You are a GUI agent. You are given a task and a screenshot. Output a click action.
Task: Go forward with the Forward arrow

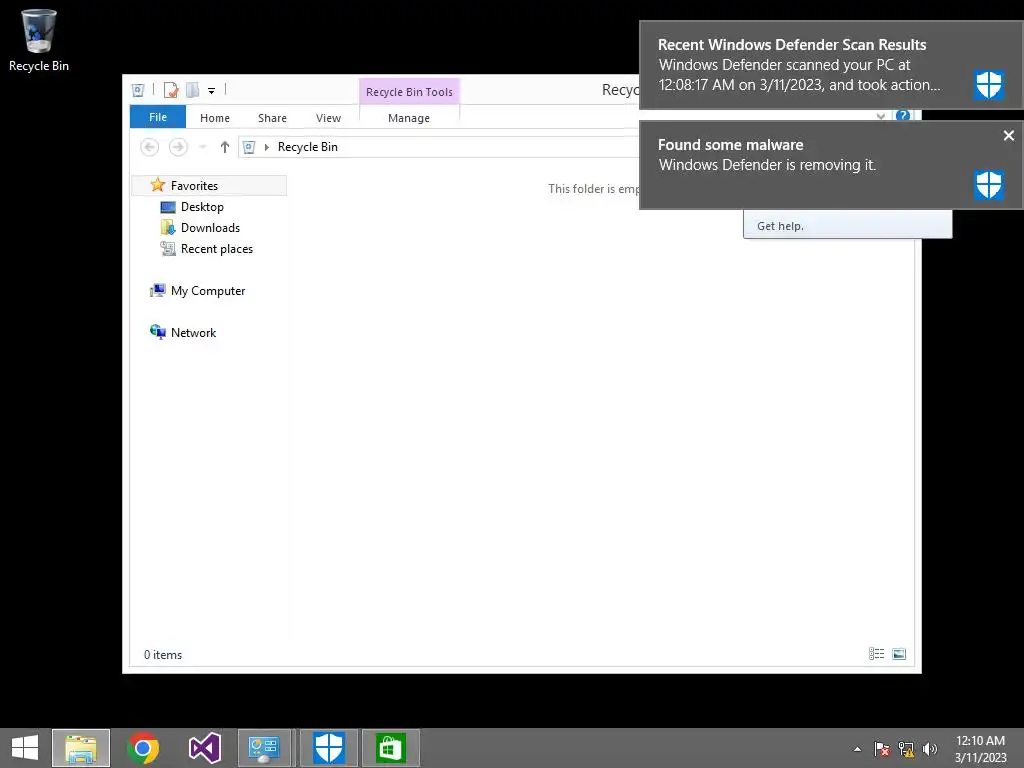[x=178, y=147]
